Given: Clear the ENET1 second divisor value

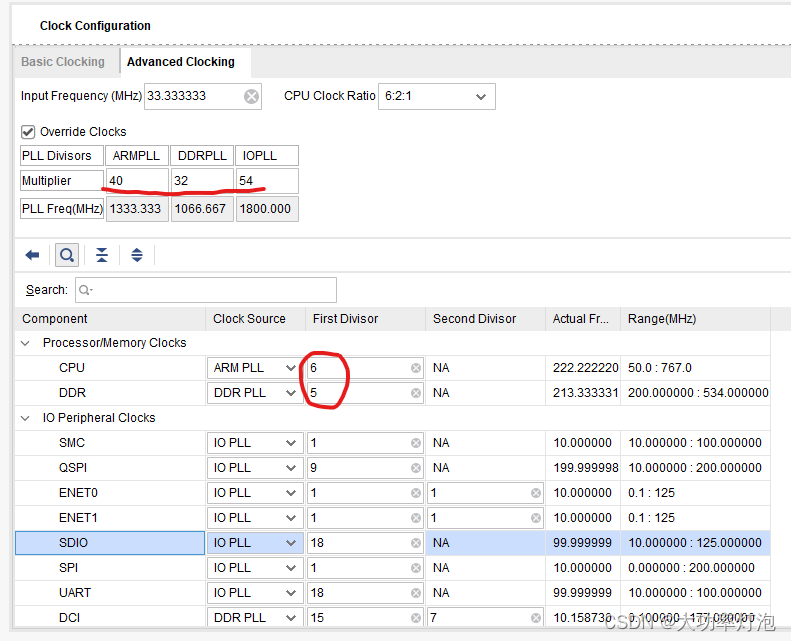Looking at the screenshot, I should pos(536,518).
